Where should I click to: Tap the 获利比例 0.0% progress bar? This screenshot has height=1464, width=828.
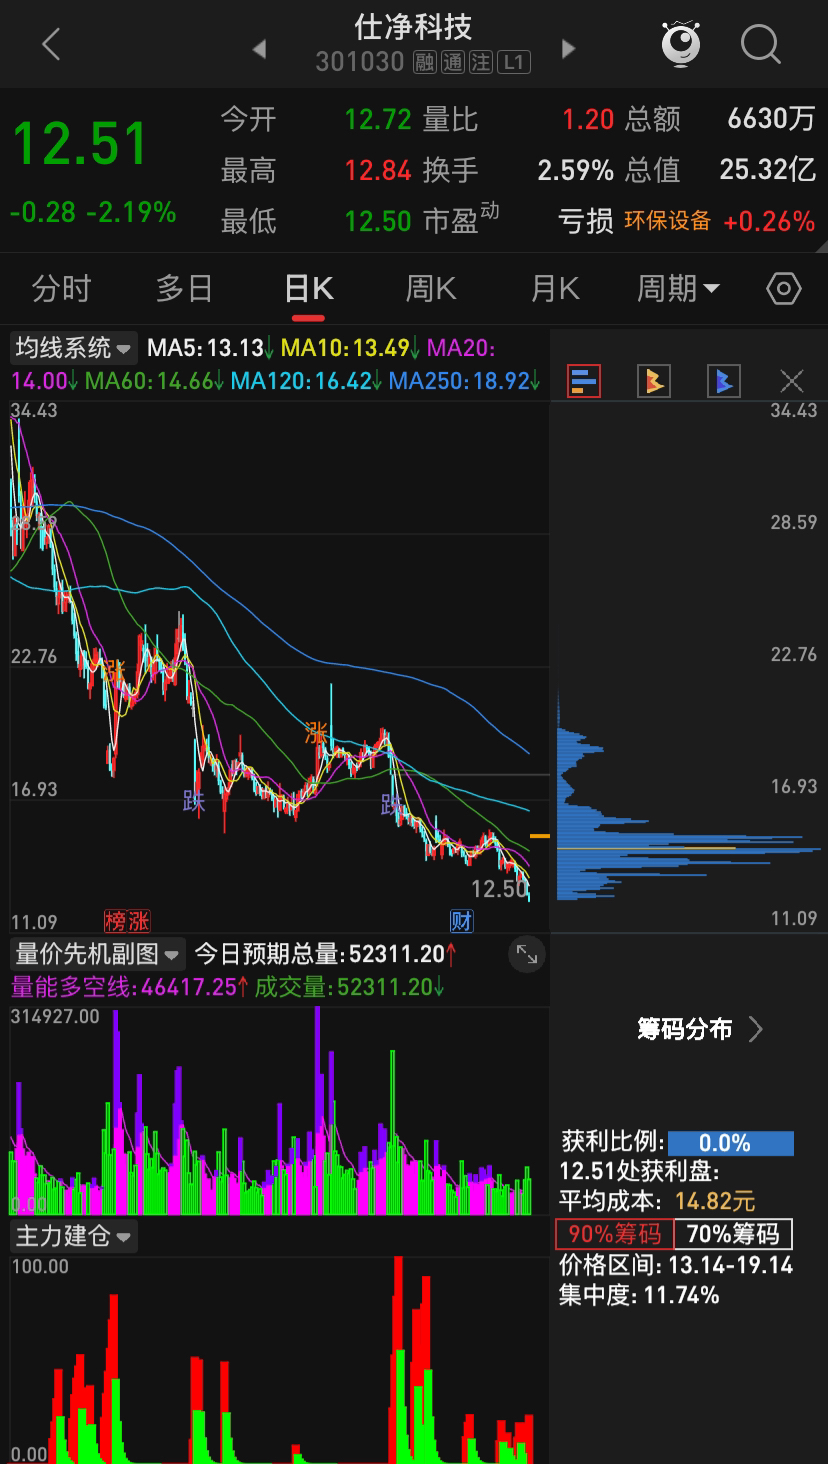(x=731, y=1143)
